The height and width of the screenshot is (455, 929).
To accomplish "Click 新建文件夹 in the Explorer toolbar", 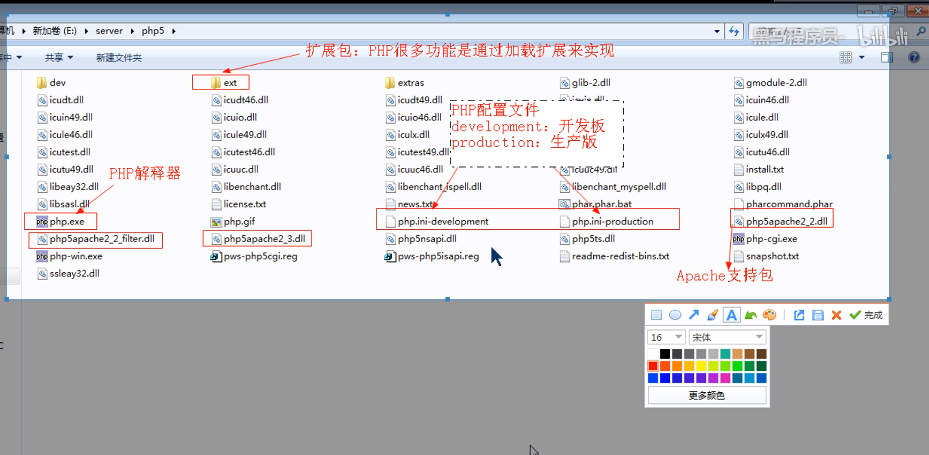I will point(119,58).
